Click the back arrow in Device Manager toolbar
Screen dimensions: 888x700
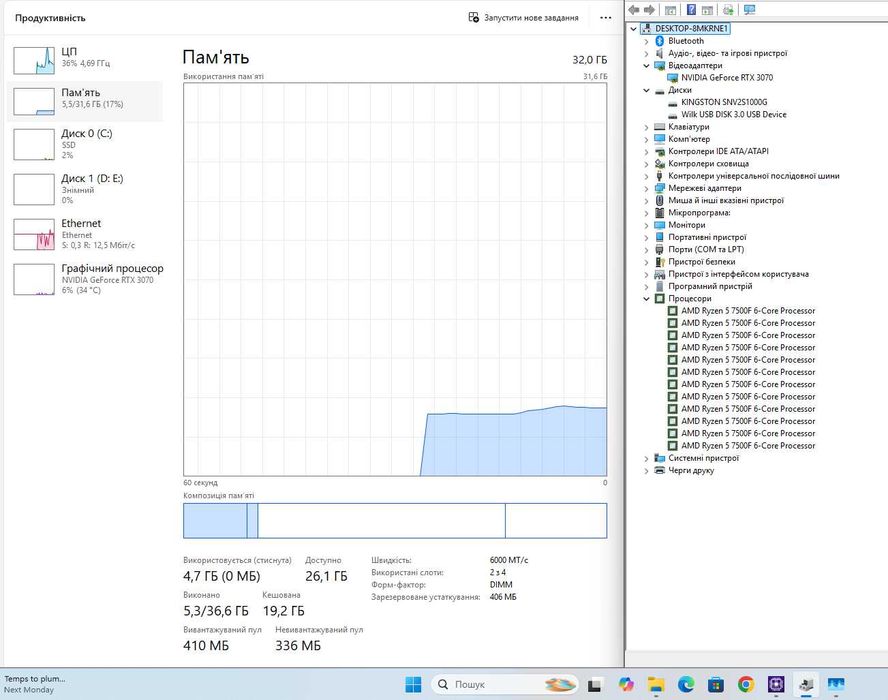634,10
